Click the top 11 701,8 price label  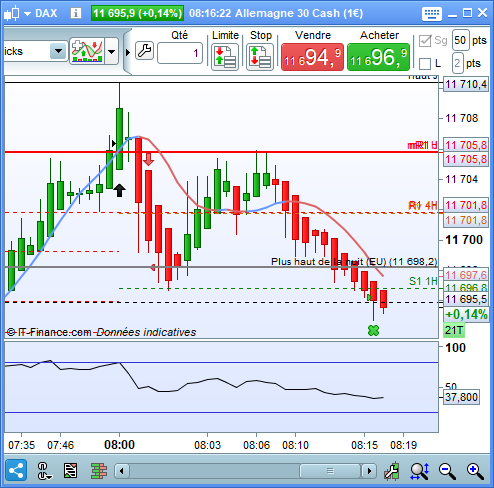[466, 205]
